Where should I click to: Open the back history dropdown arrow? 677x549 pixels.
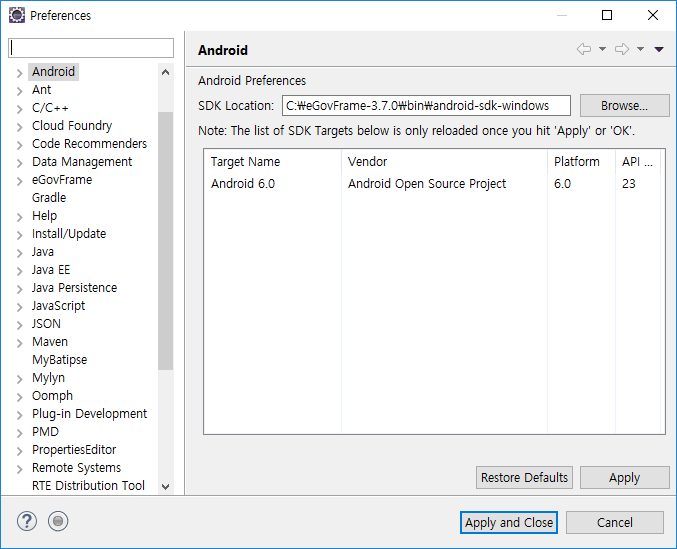pyautogui.click(x=602, y=49)
